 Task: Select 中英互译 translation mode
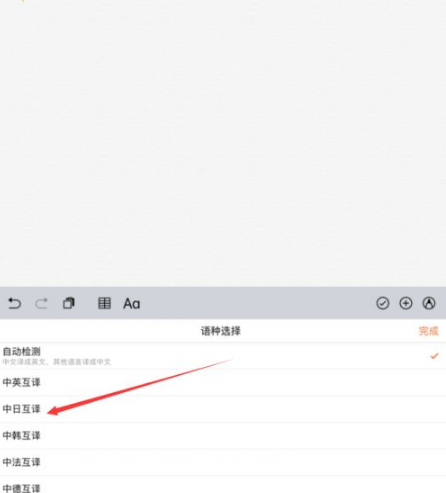tap(223, 382)
